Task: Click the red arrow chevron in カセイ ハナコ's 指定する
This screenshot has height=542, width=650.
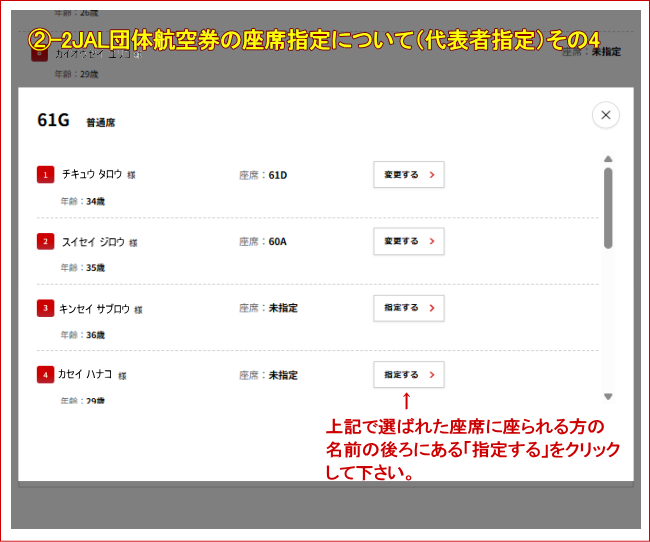Action: click(432, 375)
